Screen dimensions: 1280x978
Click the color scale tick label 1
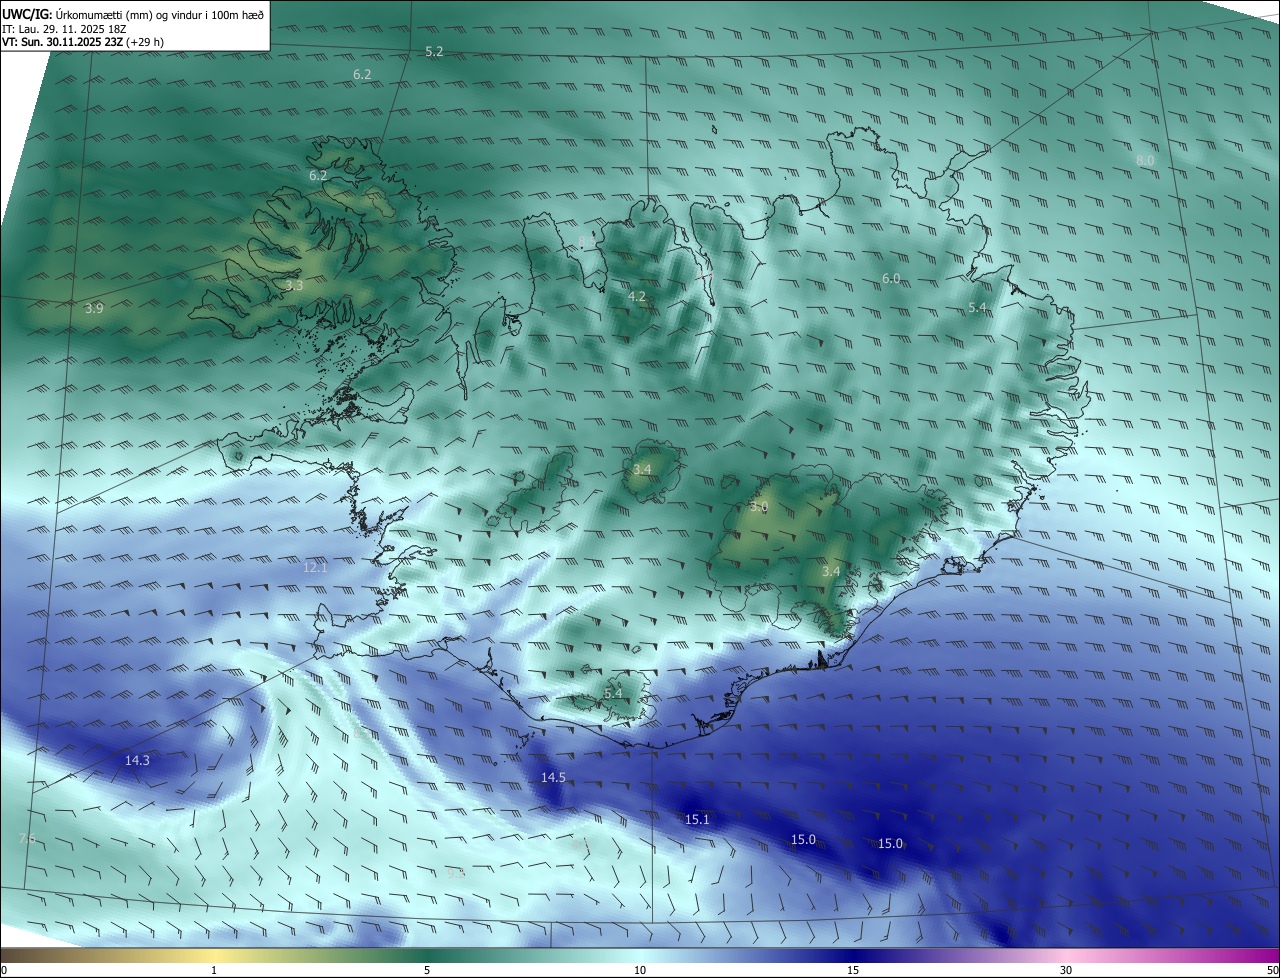coord(214,970)
